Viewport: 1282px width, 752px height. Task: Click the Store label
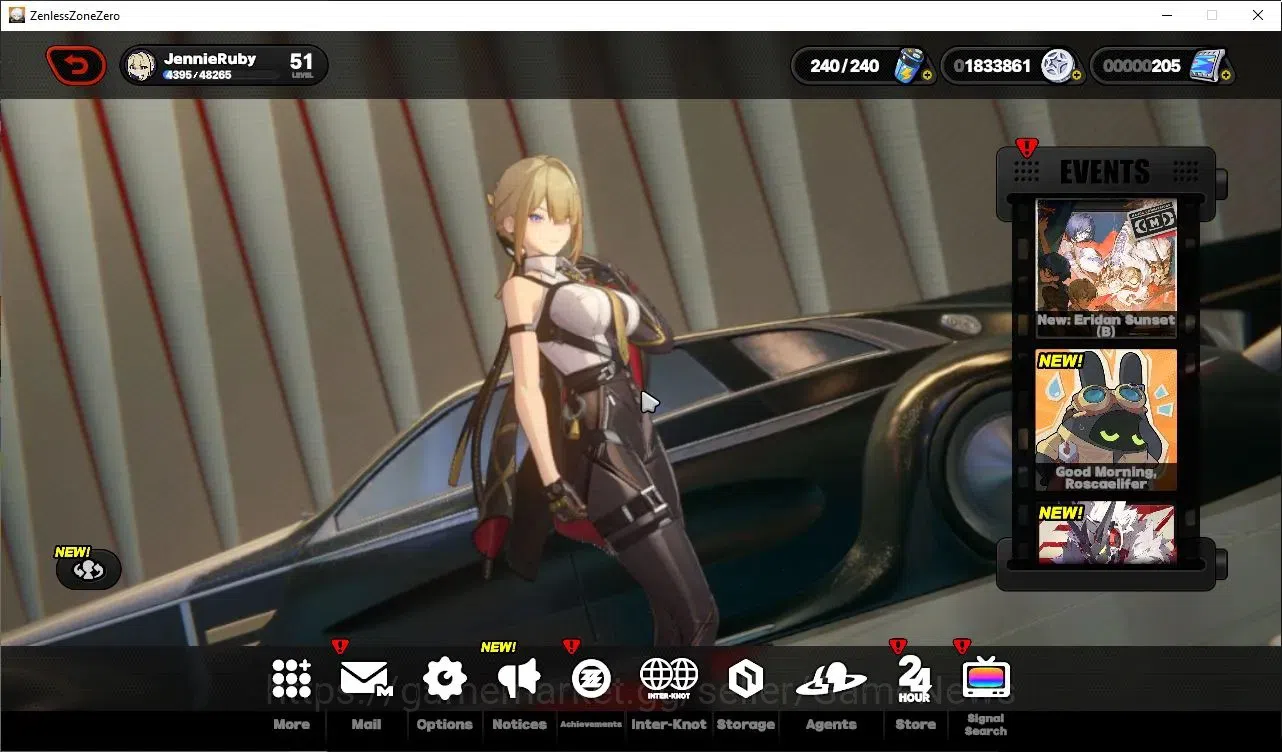(x=915, y=724)
